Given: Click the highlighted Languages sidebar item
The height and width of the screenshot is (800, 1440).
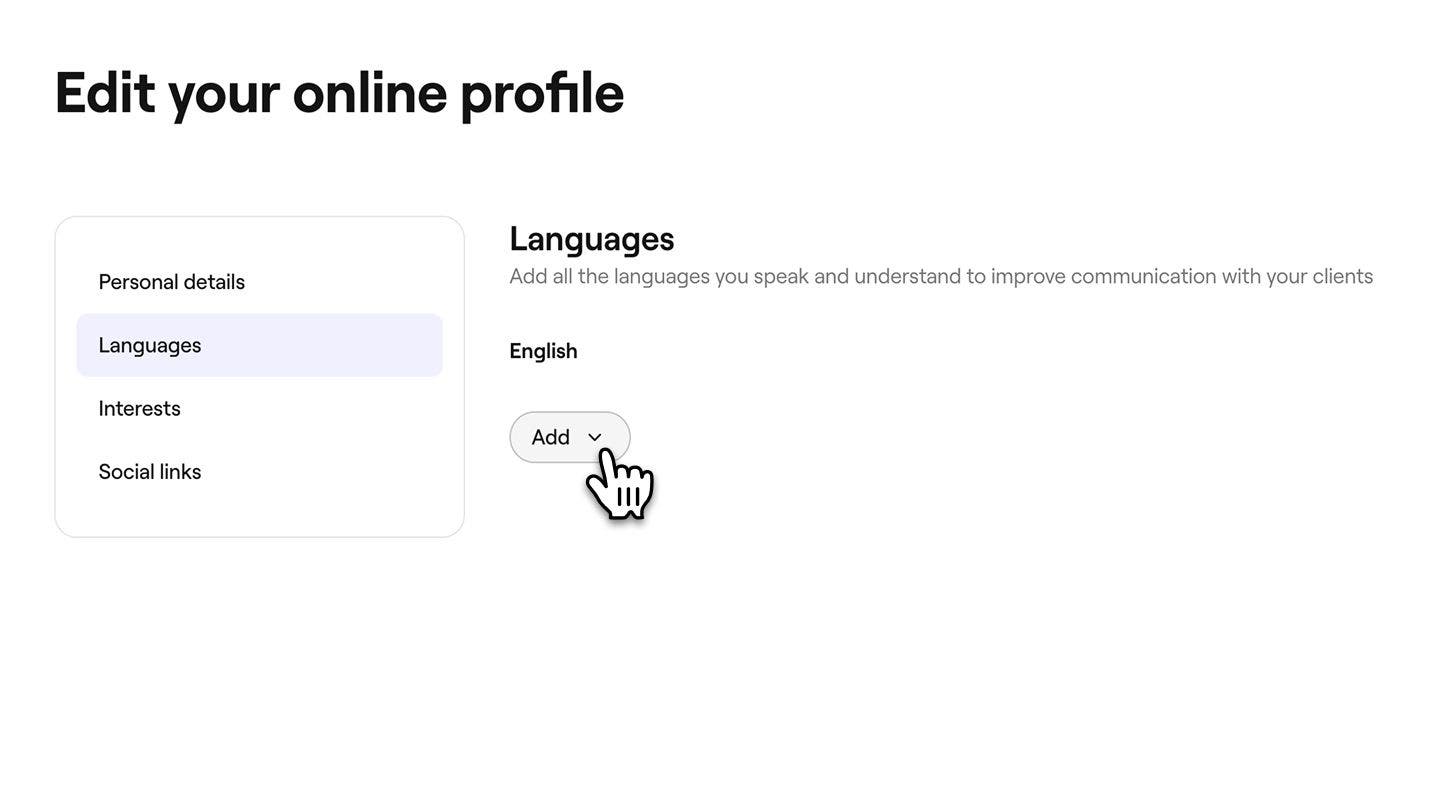Looking at the screenshot, I should pyautogui.click(x=259, y=345).
